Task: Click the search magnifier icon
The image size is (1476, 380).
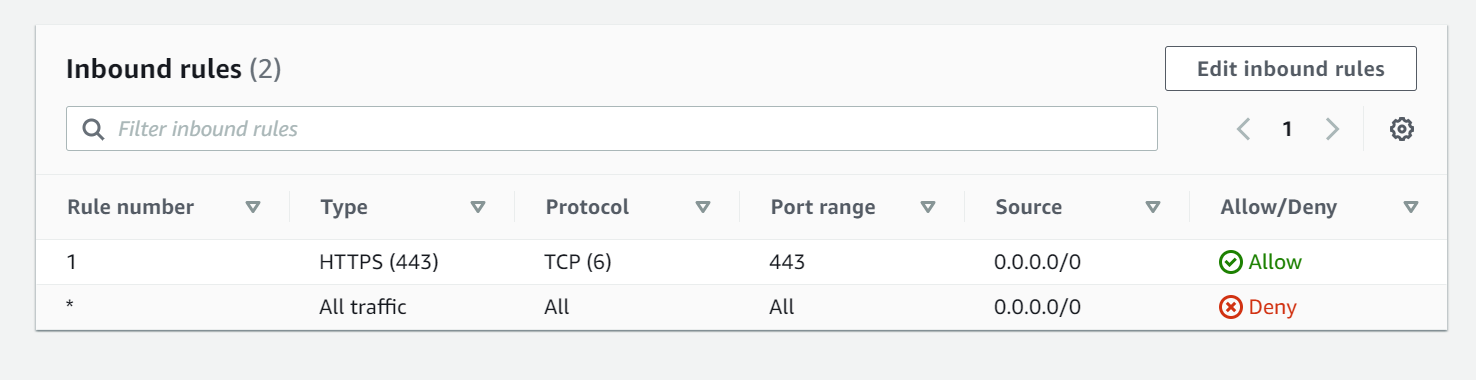Action: pos(93,129)
